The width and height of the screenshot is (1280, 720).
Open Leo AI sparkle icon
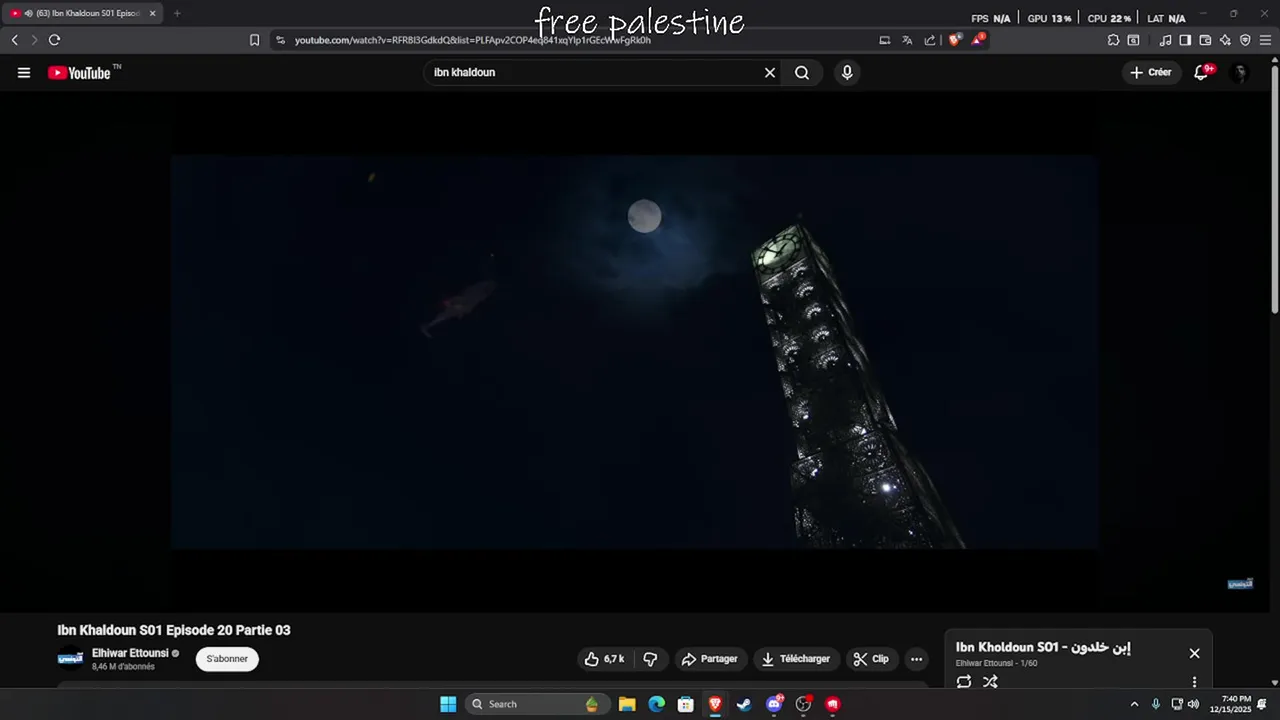pos(1225,40)
